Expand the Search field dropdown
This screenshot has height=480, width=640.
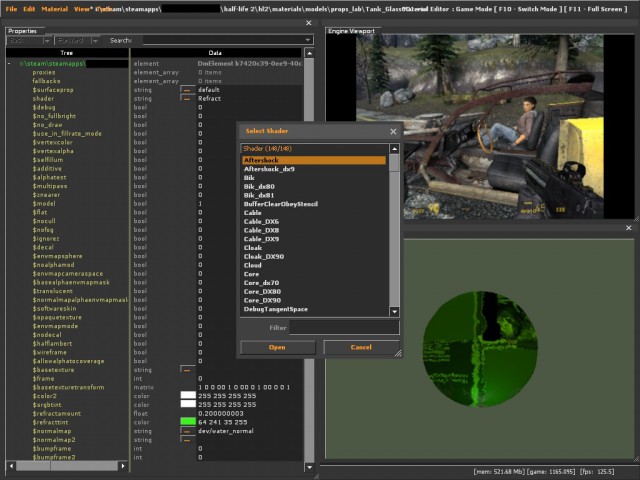coord(308,40)
